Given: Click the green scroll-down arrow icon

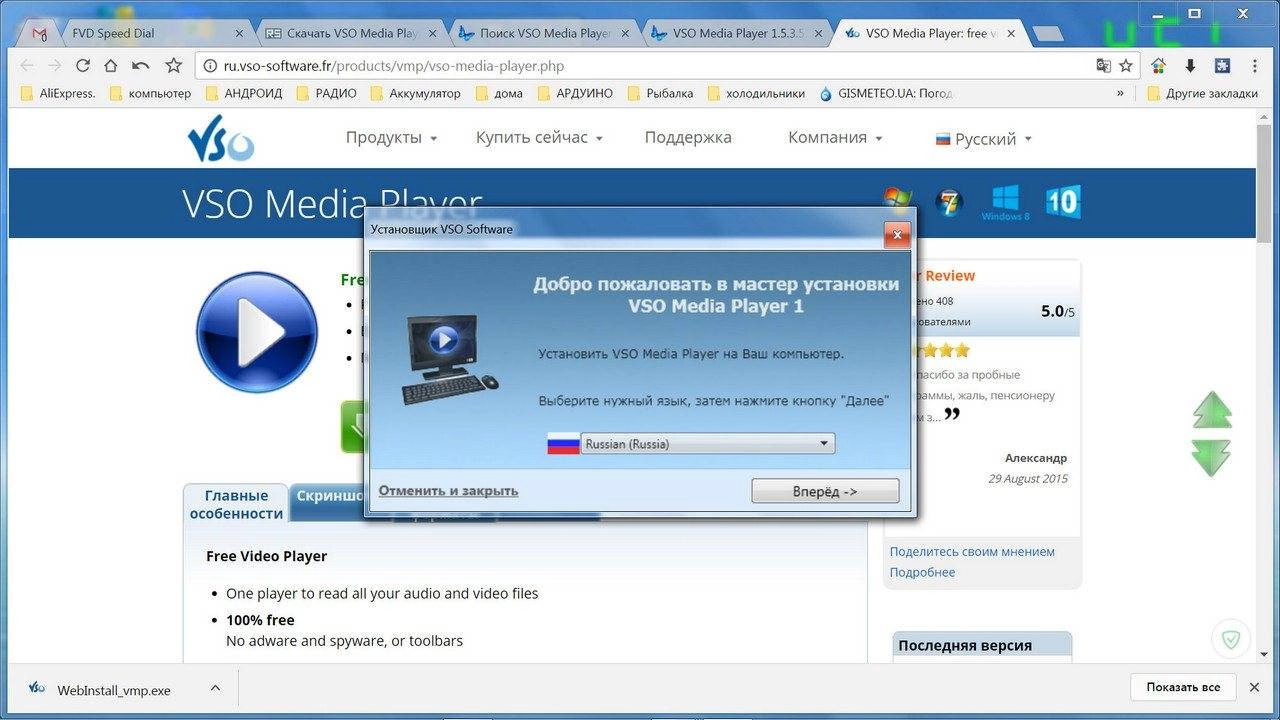Looking at the screenshot, I should pyautogui.click(x=1211, y=458).
